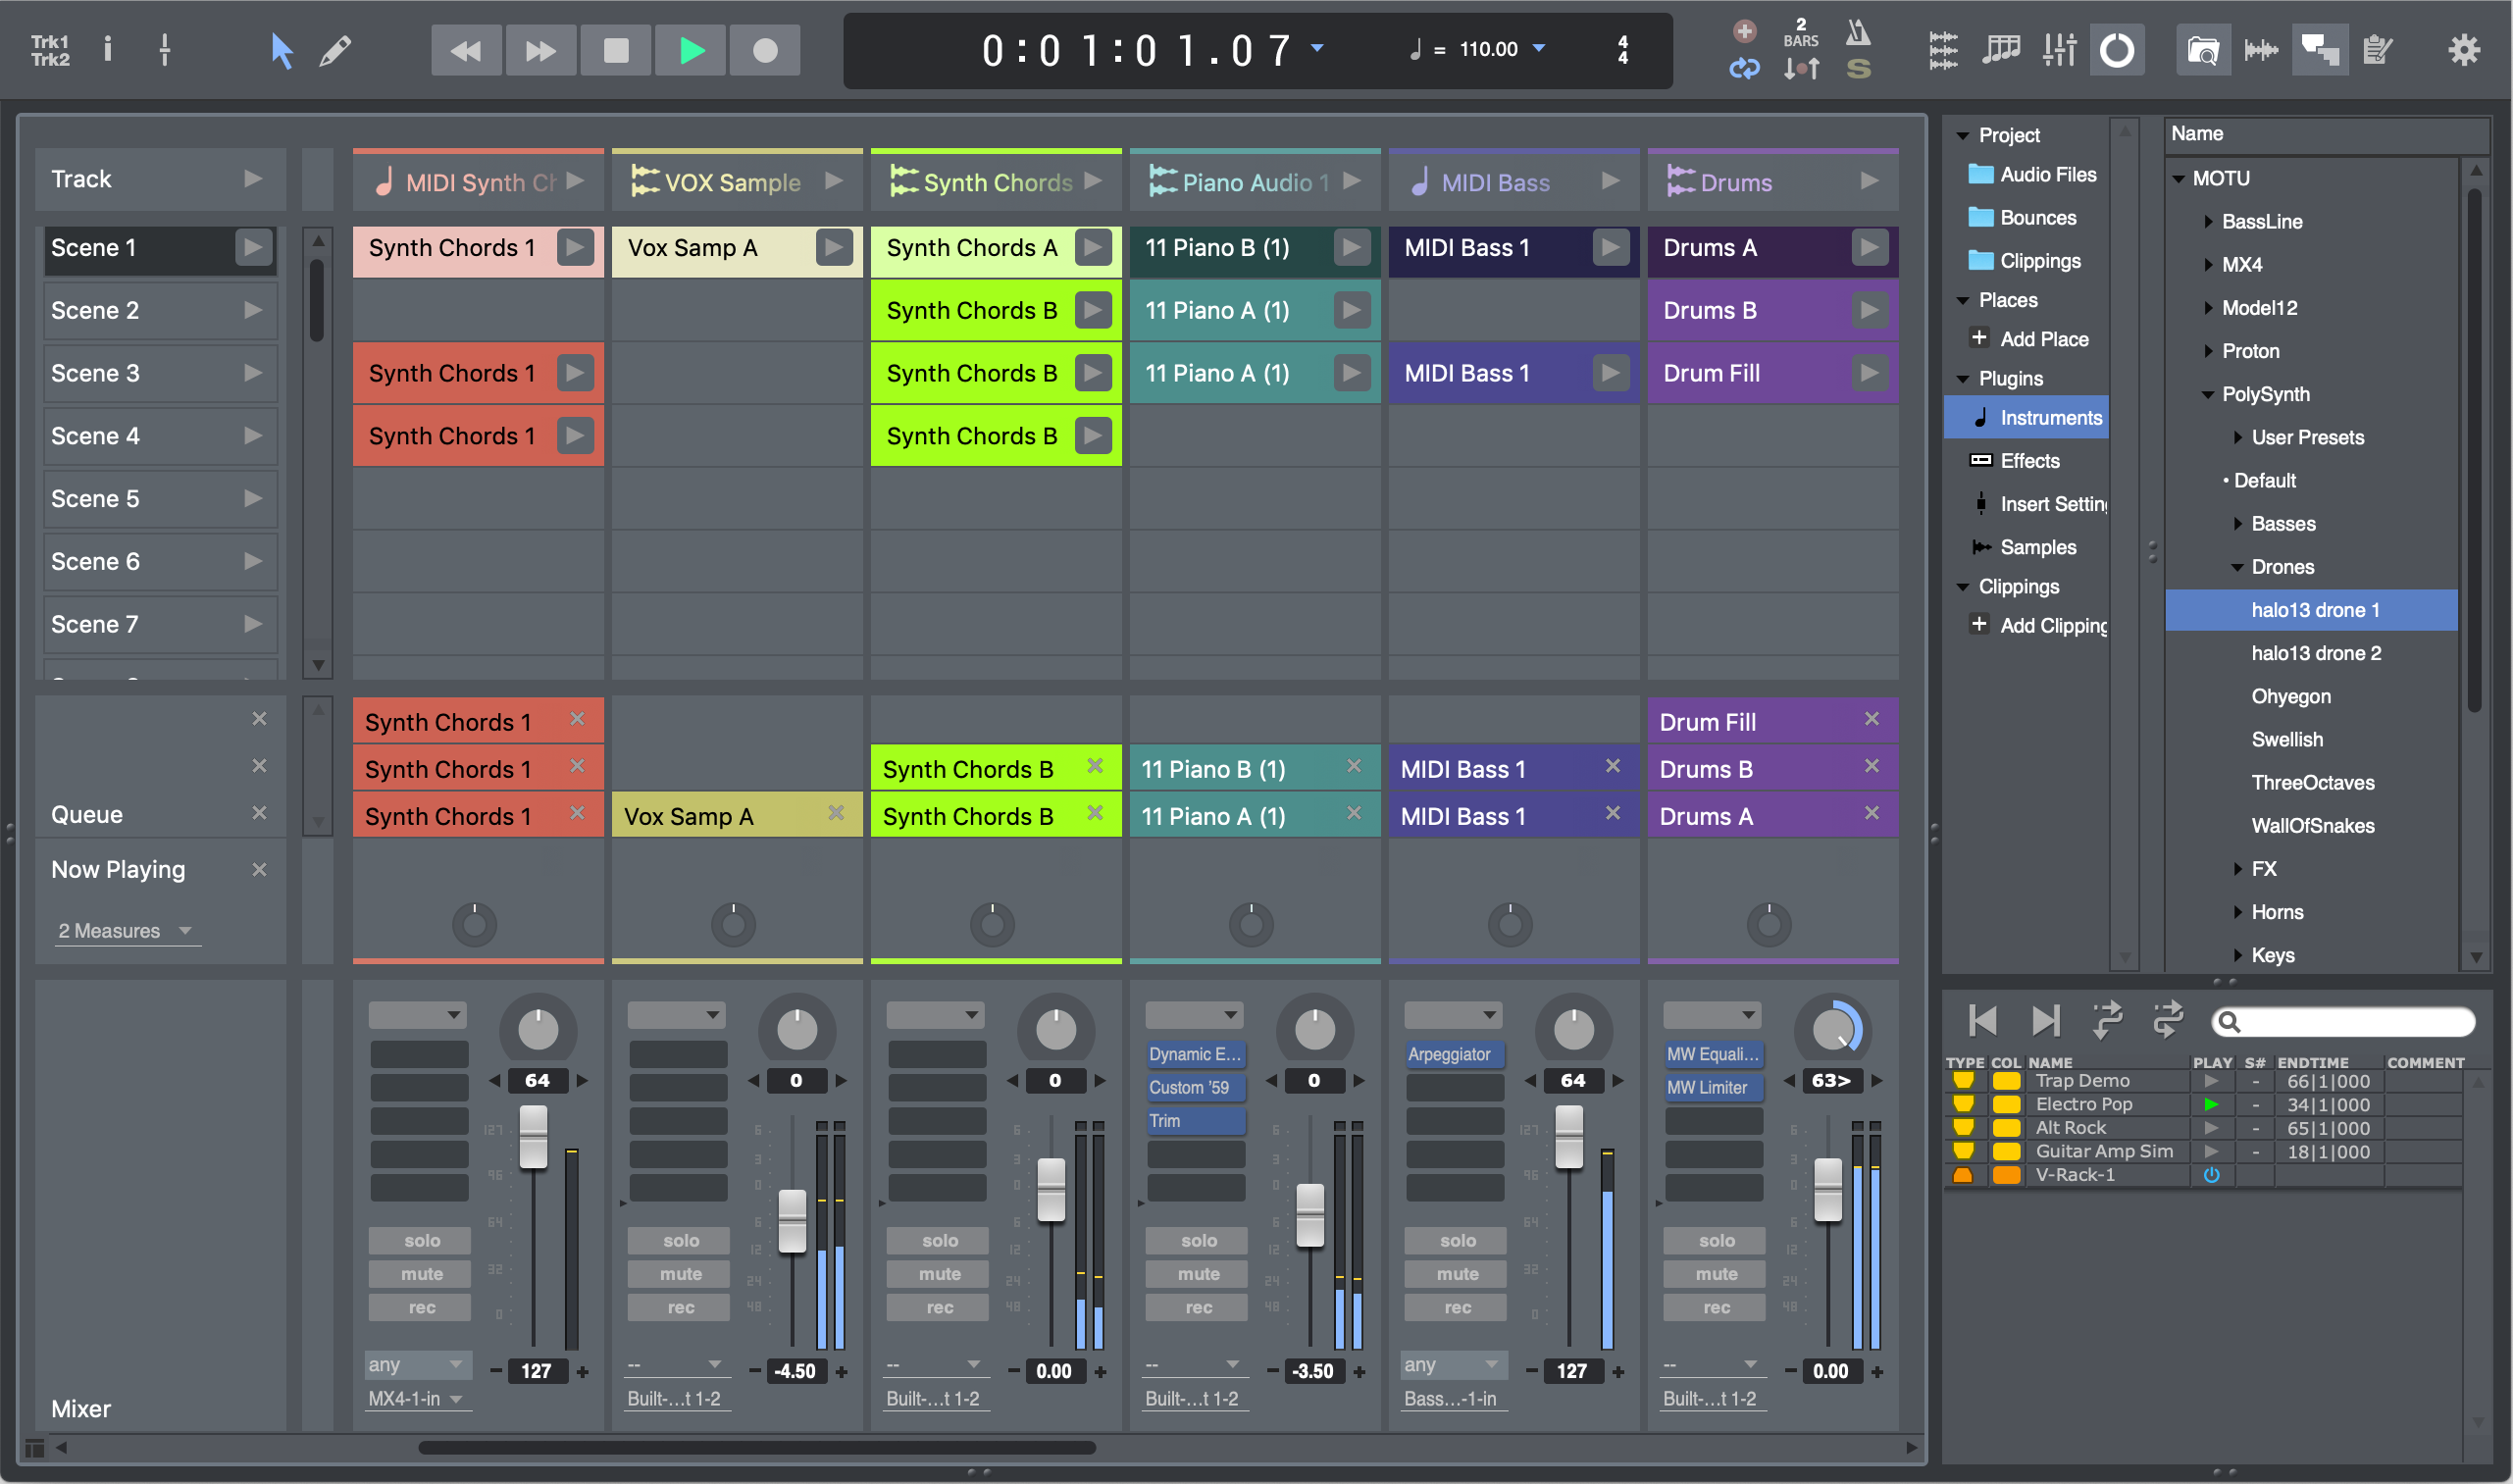Screen dimensions: 2513x1484
Task: Expand the BassLine instrument entry
Action: coord(2208,222)
